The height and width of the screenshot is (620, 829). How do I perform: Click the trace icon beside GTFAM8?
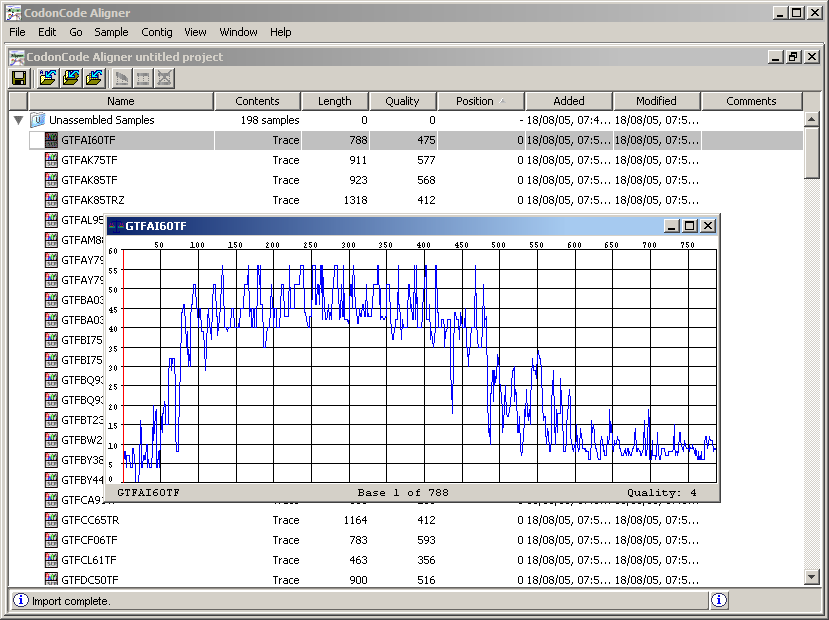[51, 240]
